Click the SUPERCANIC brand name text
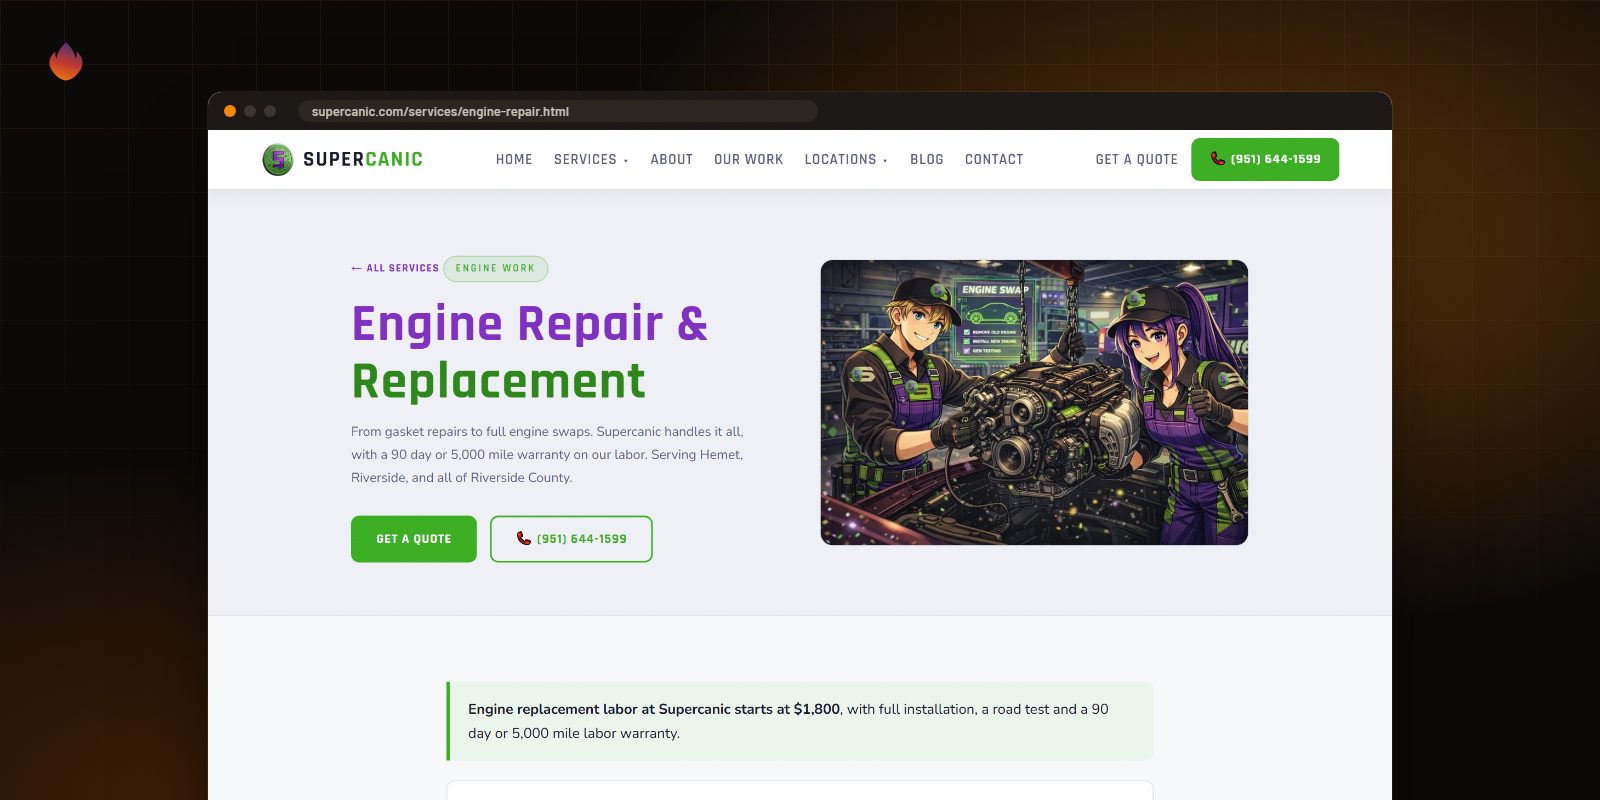The height and width of the screenshot is (800, 1600). pos(363,159)
